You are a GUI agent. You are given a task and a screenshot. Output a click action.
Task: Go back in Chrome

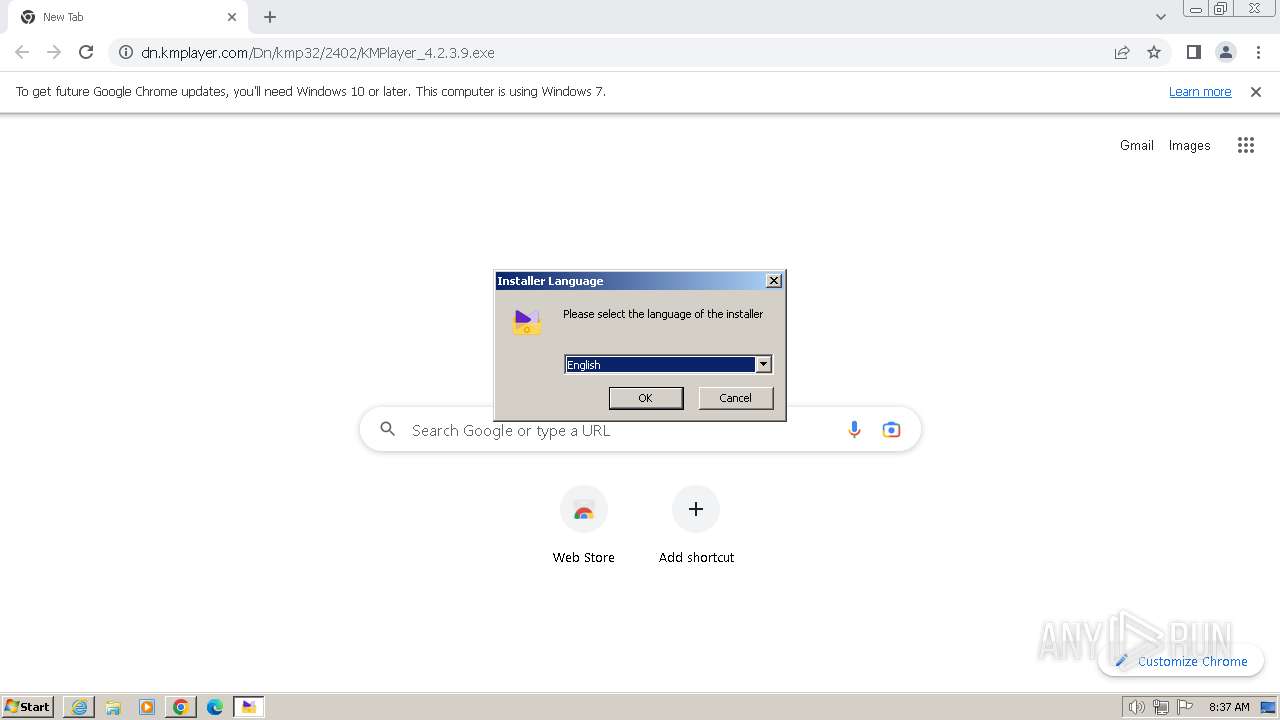pyautogui.click(x=22, y=52)
